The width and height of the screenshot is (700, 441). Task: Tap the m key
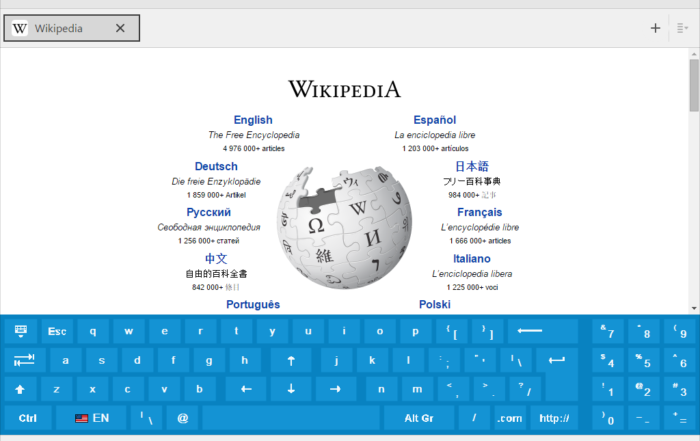pos(417,389)
